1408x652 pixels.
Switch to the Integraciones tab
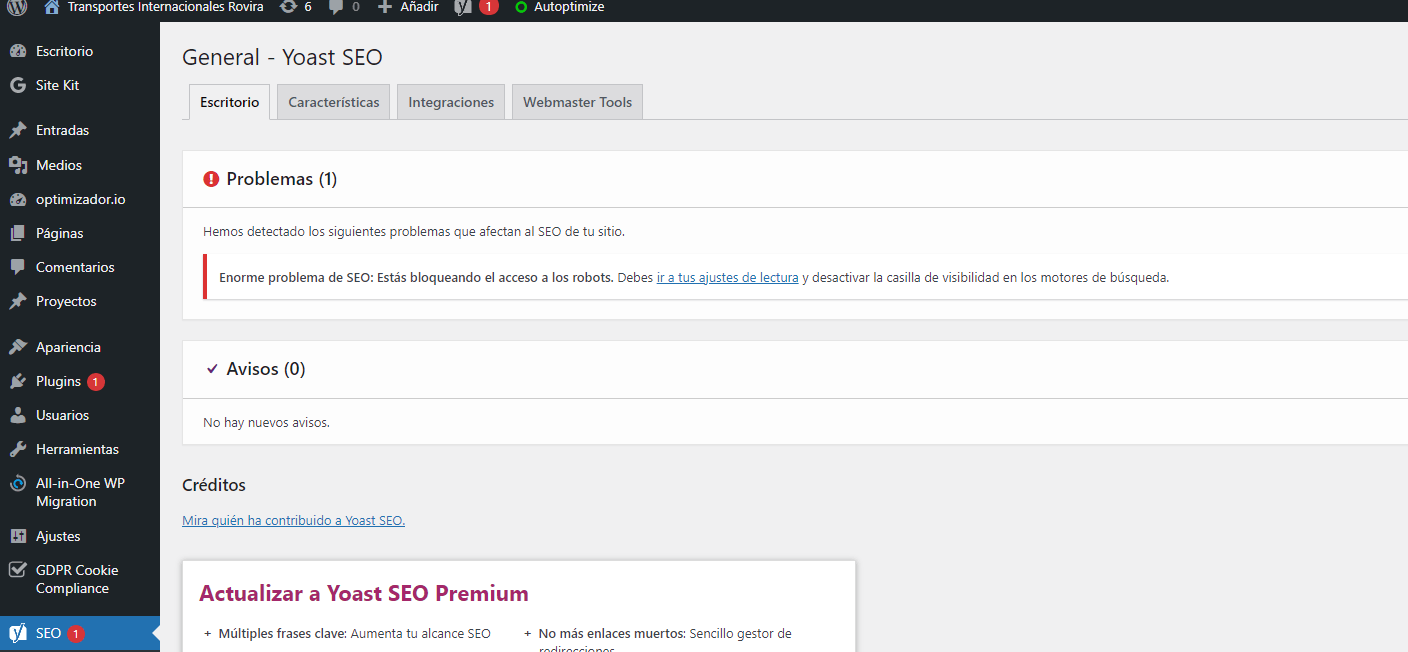[x=451, y=102]
